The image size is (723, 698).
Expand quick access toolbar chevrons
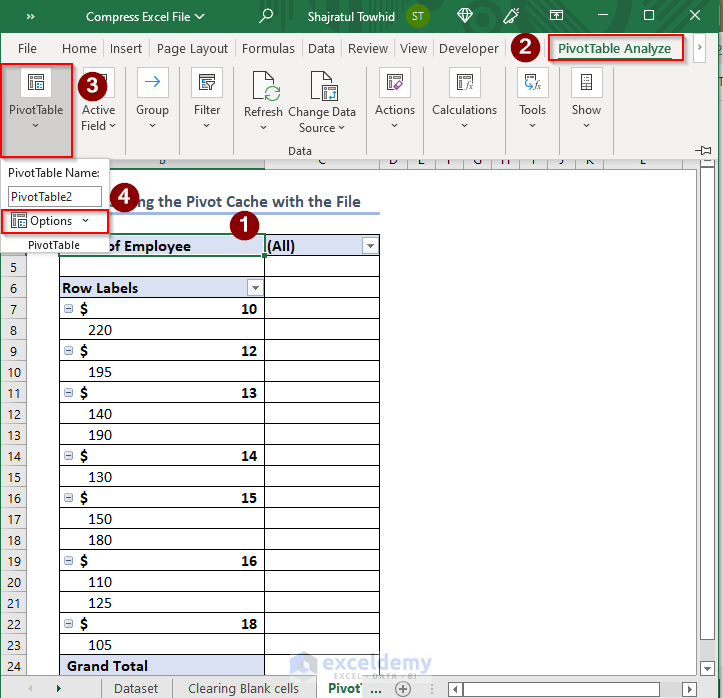point(30,17)
